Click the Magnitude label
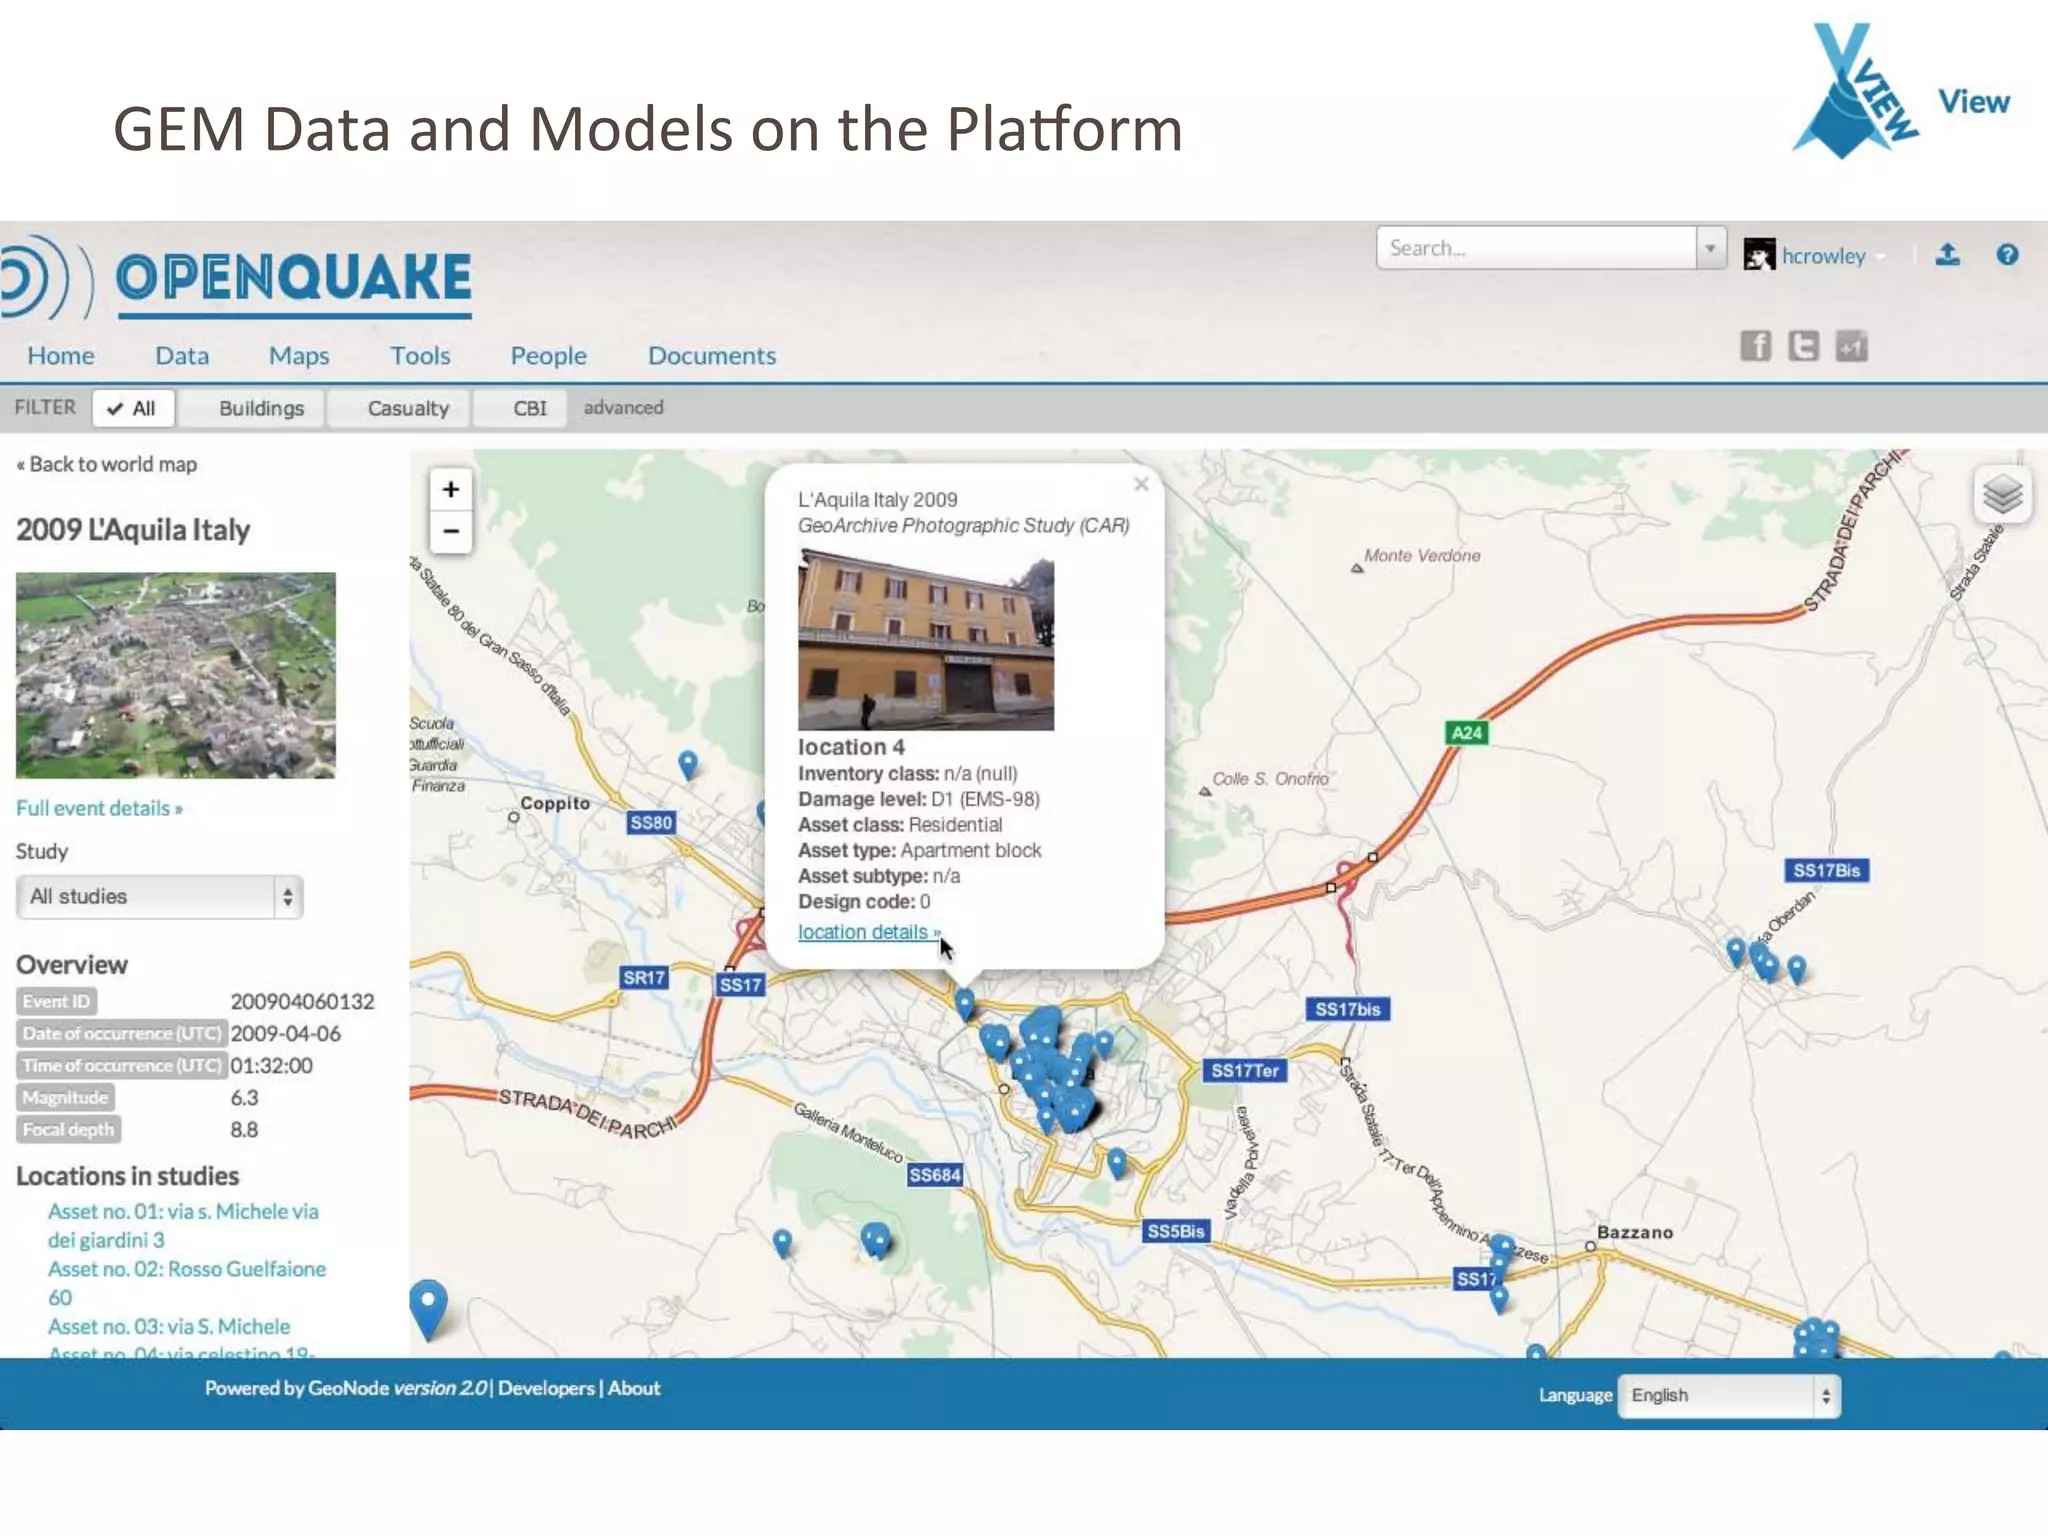The height and width of the screenshot is (1536, 2048). coord(65,1097)
